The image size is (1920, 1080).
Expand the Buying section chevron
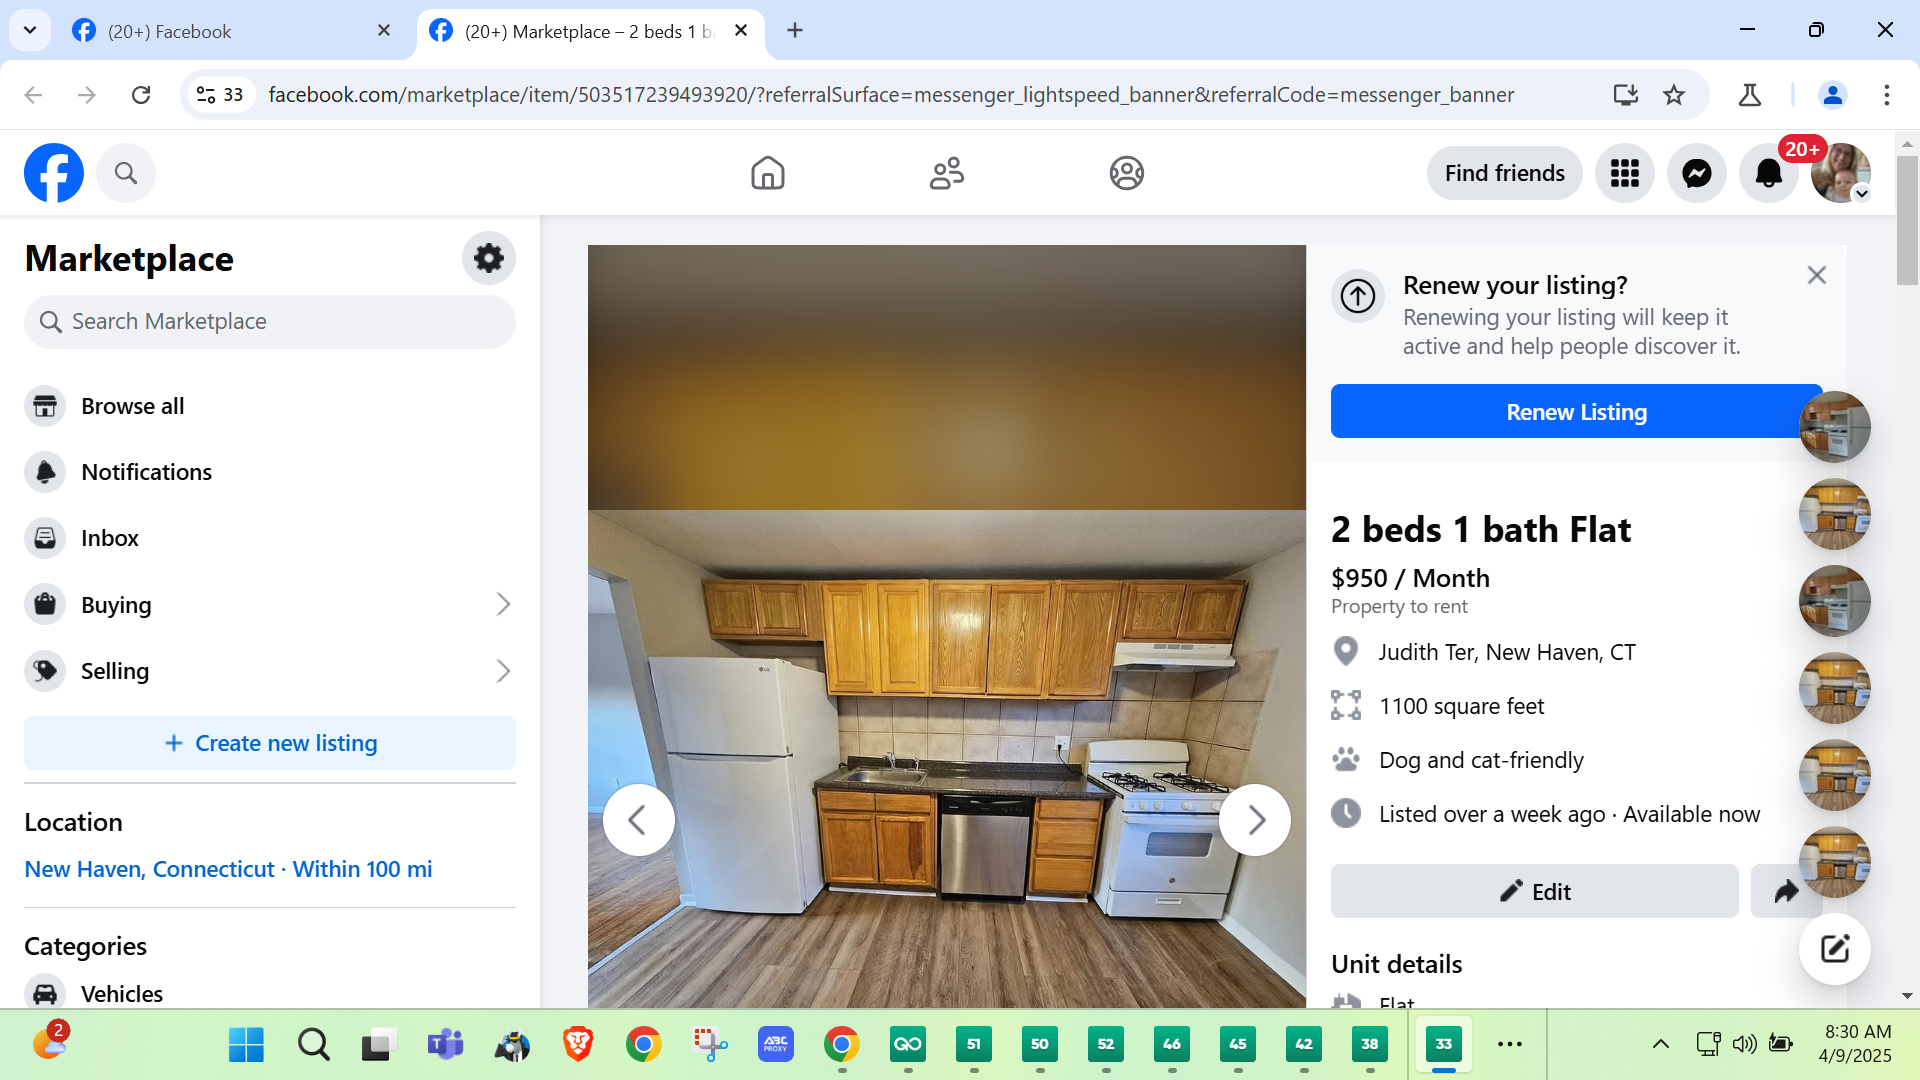[x=503, y=604]
